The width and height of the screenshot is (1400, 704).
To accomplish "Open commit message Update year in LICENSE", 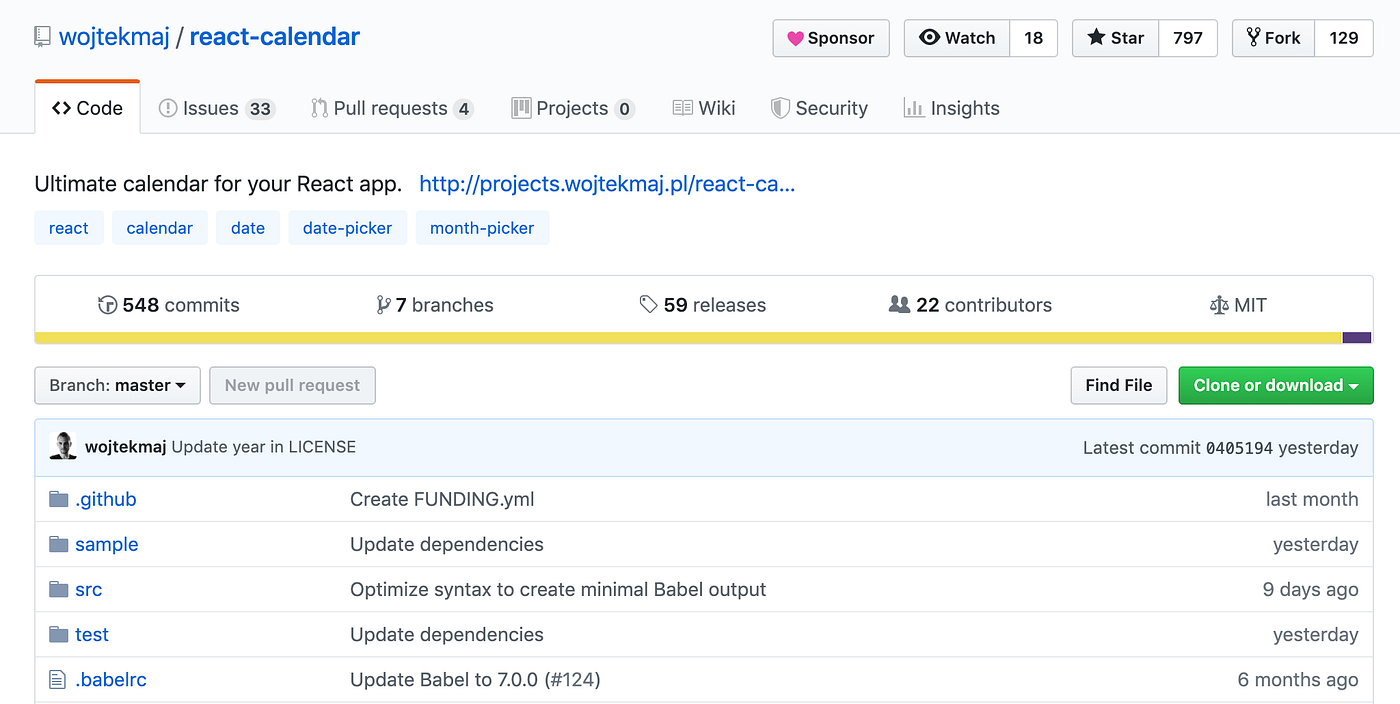I will 264,447.
